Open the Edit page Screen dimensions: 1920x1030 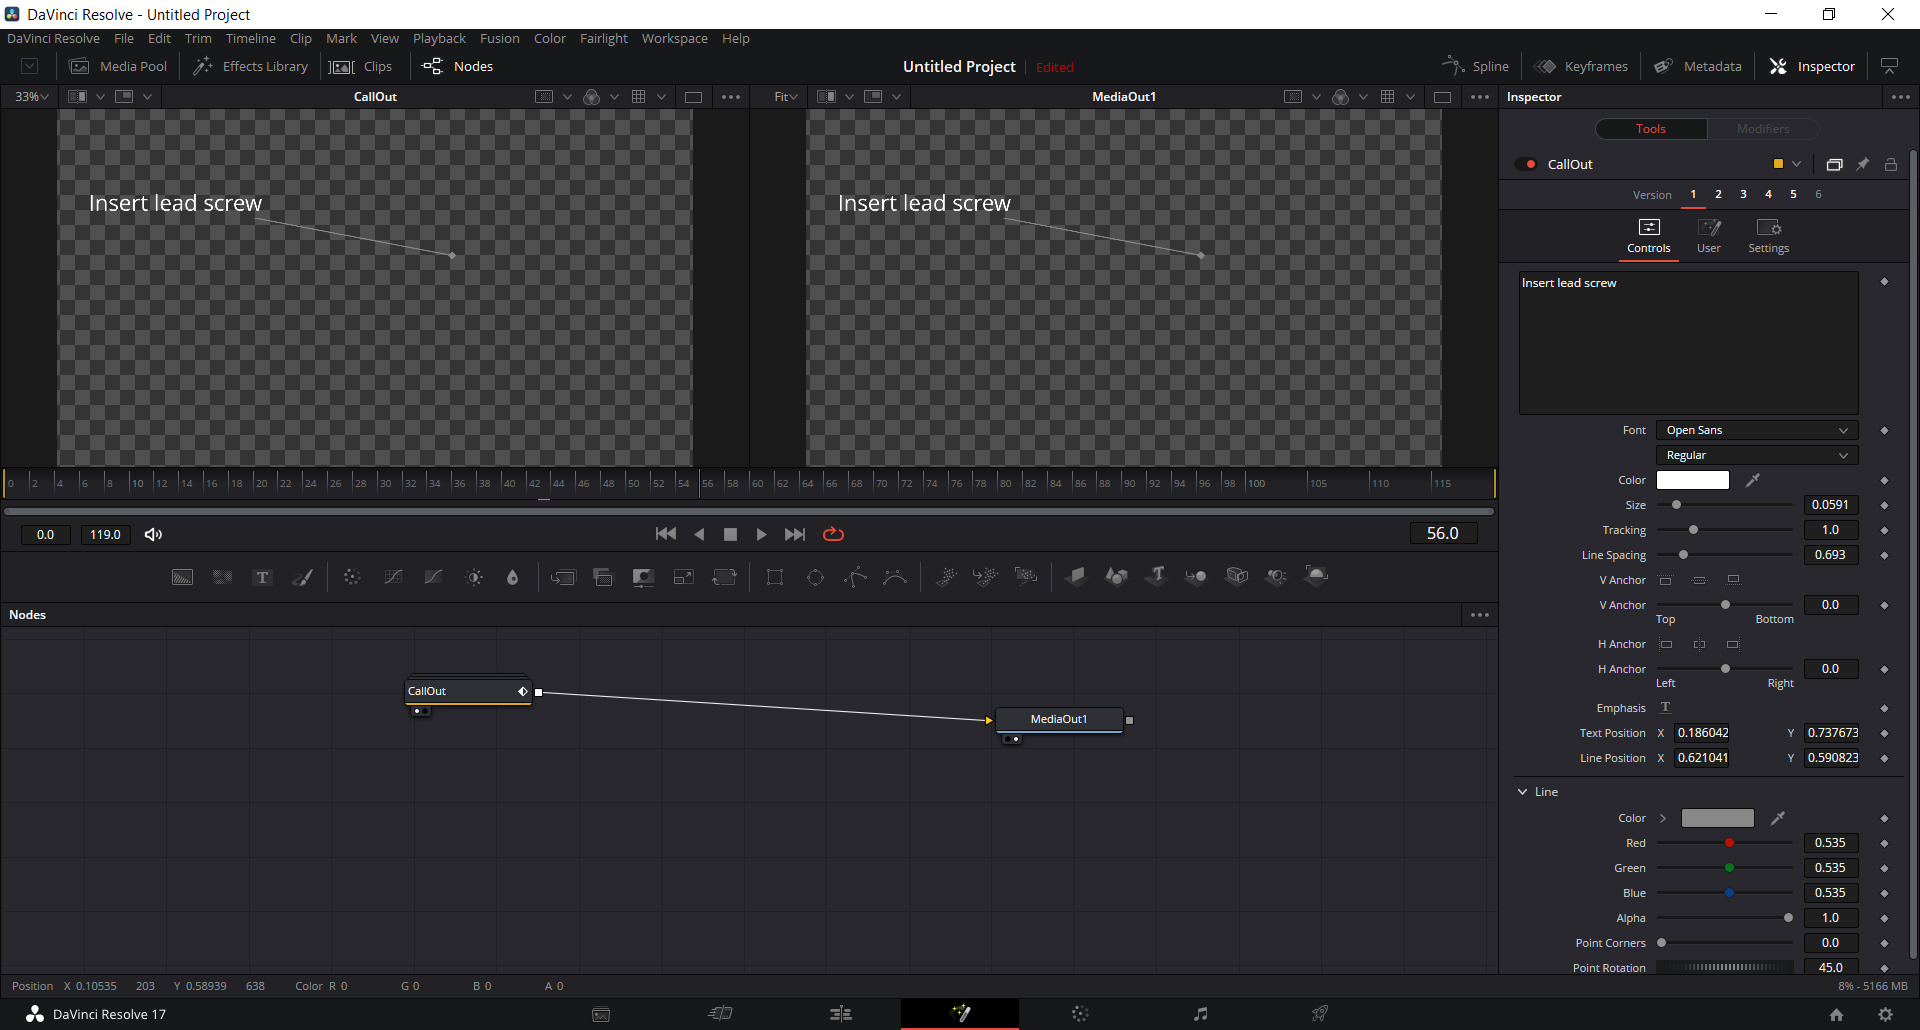point(841,1014)
